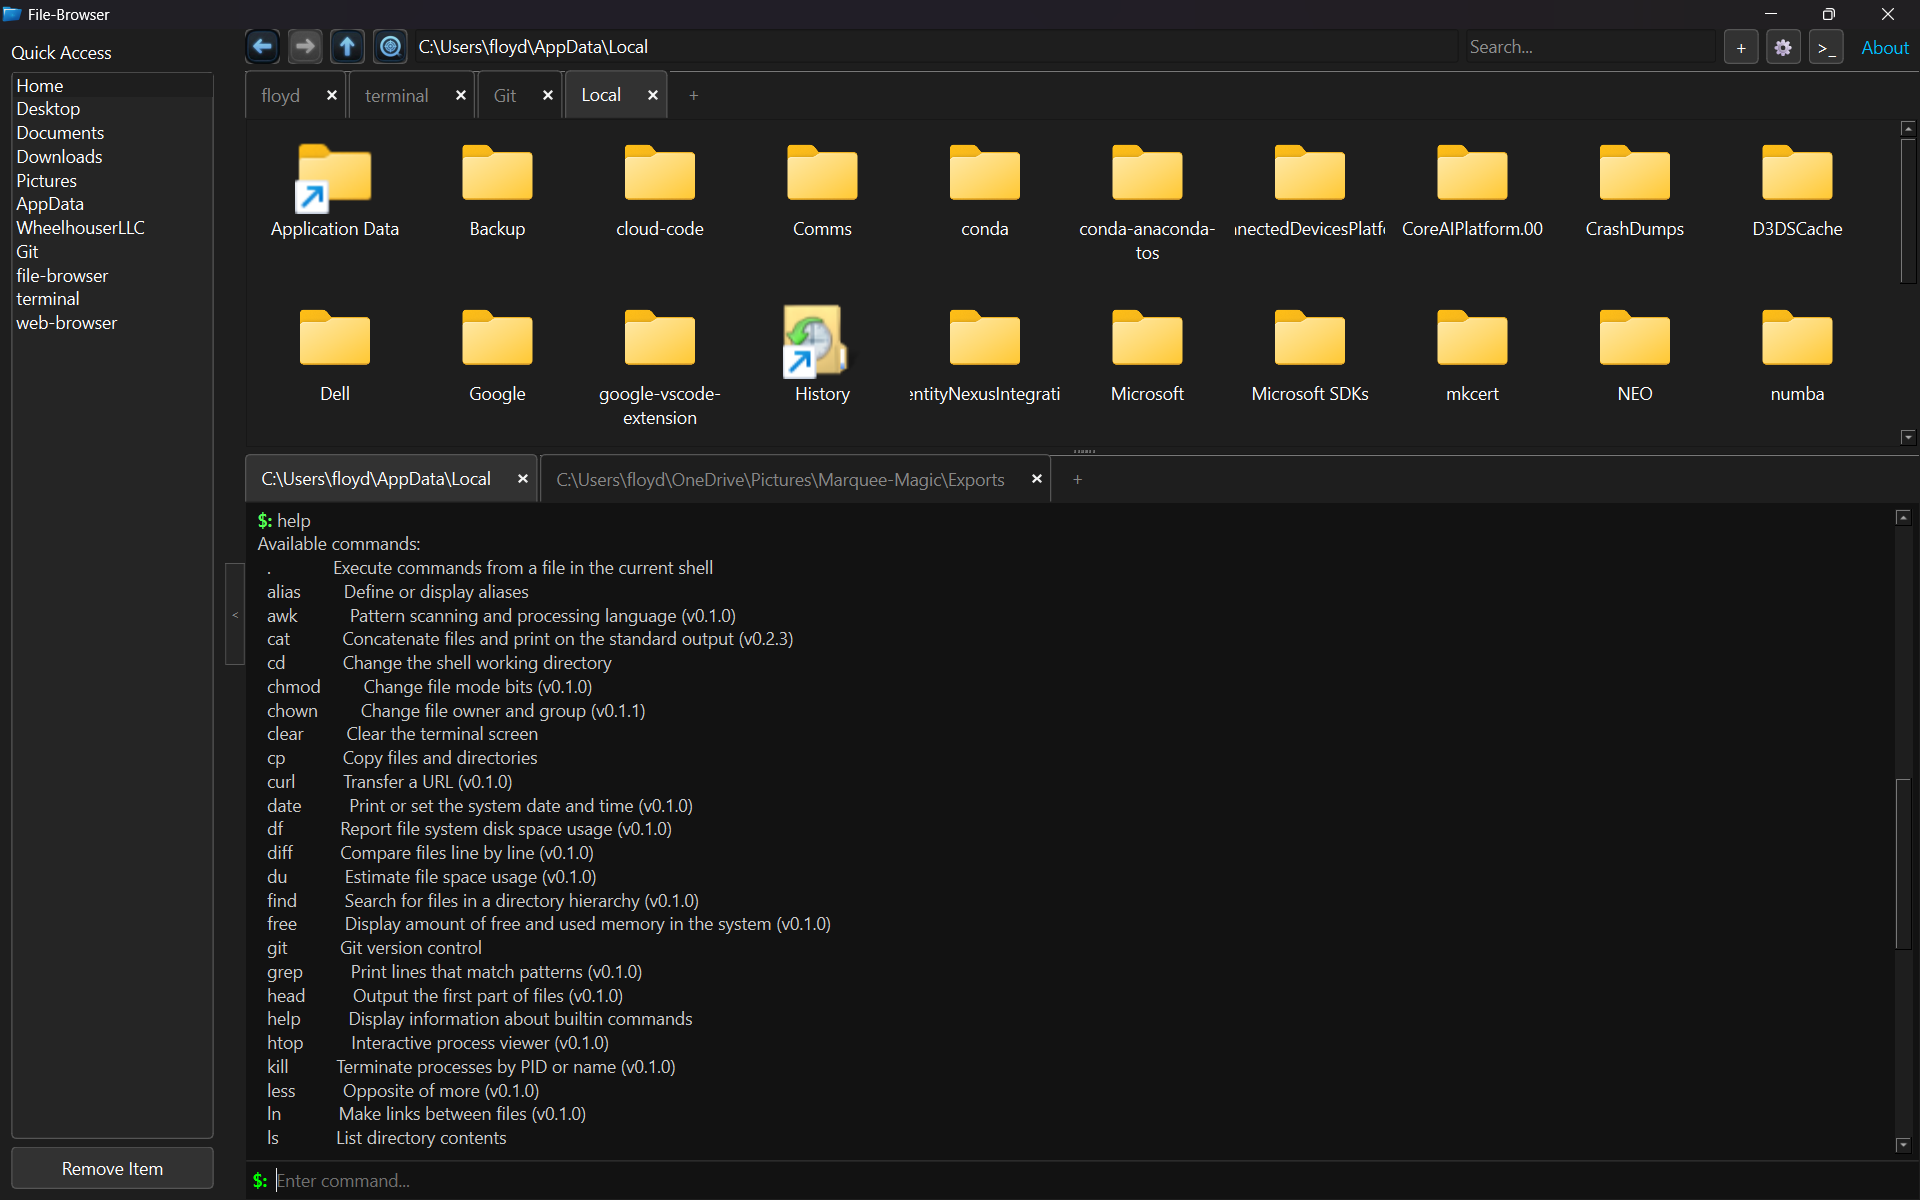The width and height of the screenshot is (1920, 1200).
Task: Toggle the terminal panel button
Action: tap(1826, 47)
